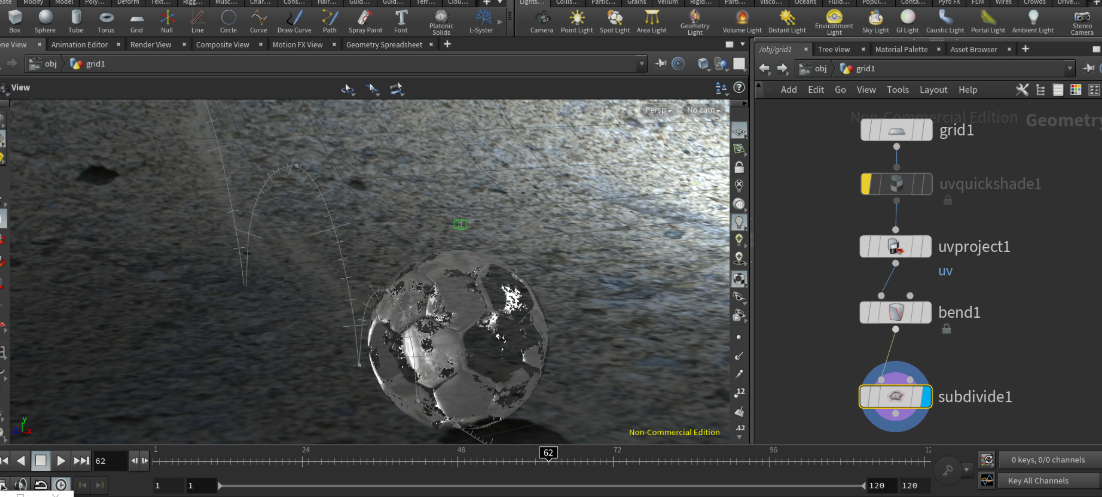Open the Layout menu in network editor

coord(933,90)
